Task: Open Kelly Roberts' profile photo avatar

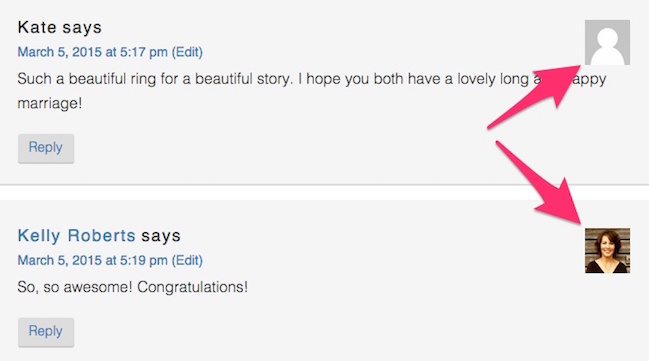Action: tap(607, 250)
